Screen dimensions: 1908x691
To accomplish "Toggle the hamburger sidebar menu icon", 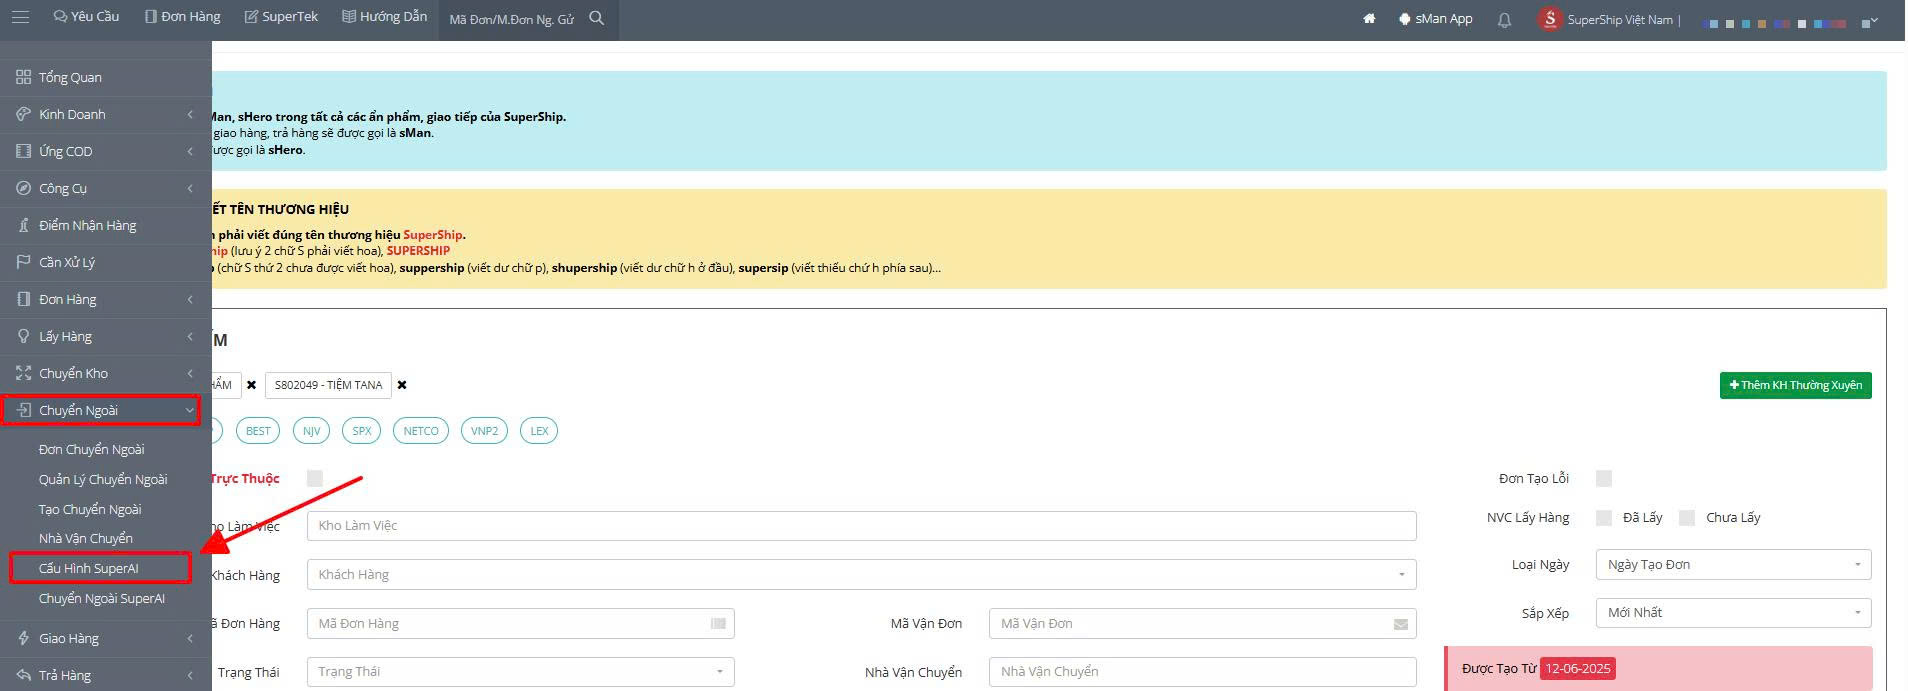I will point(20,17).
